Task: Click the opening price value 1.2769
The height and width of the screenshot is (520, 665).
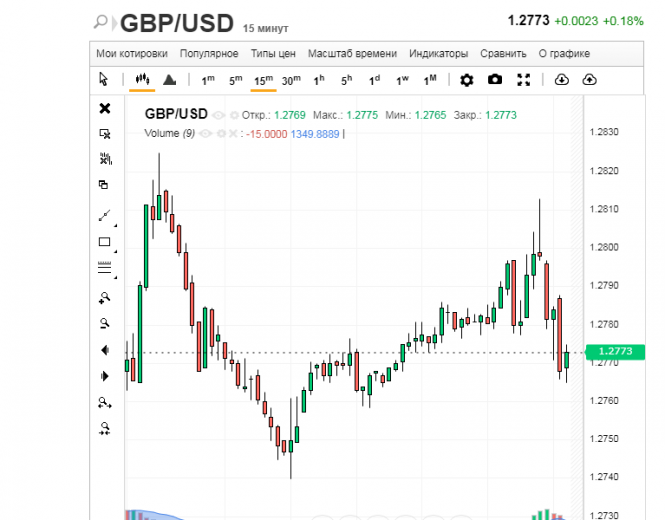Action: tap(290, 115)
